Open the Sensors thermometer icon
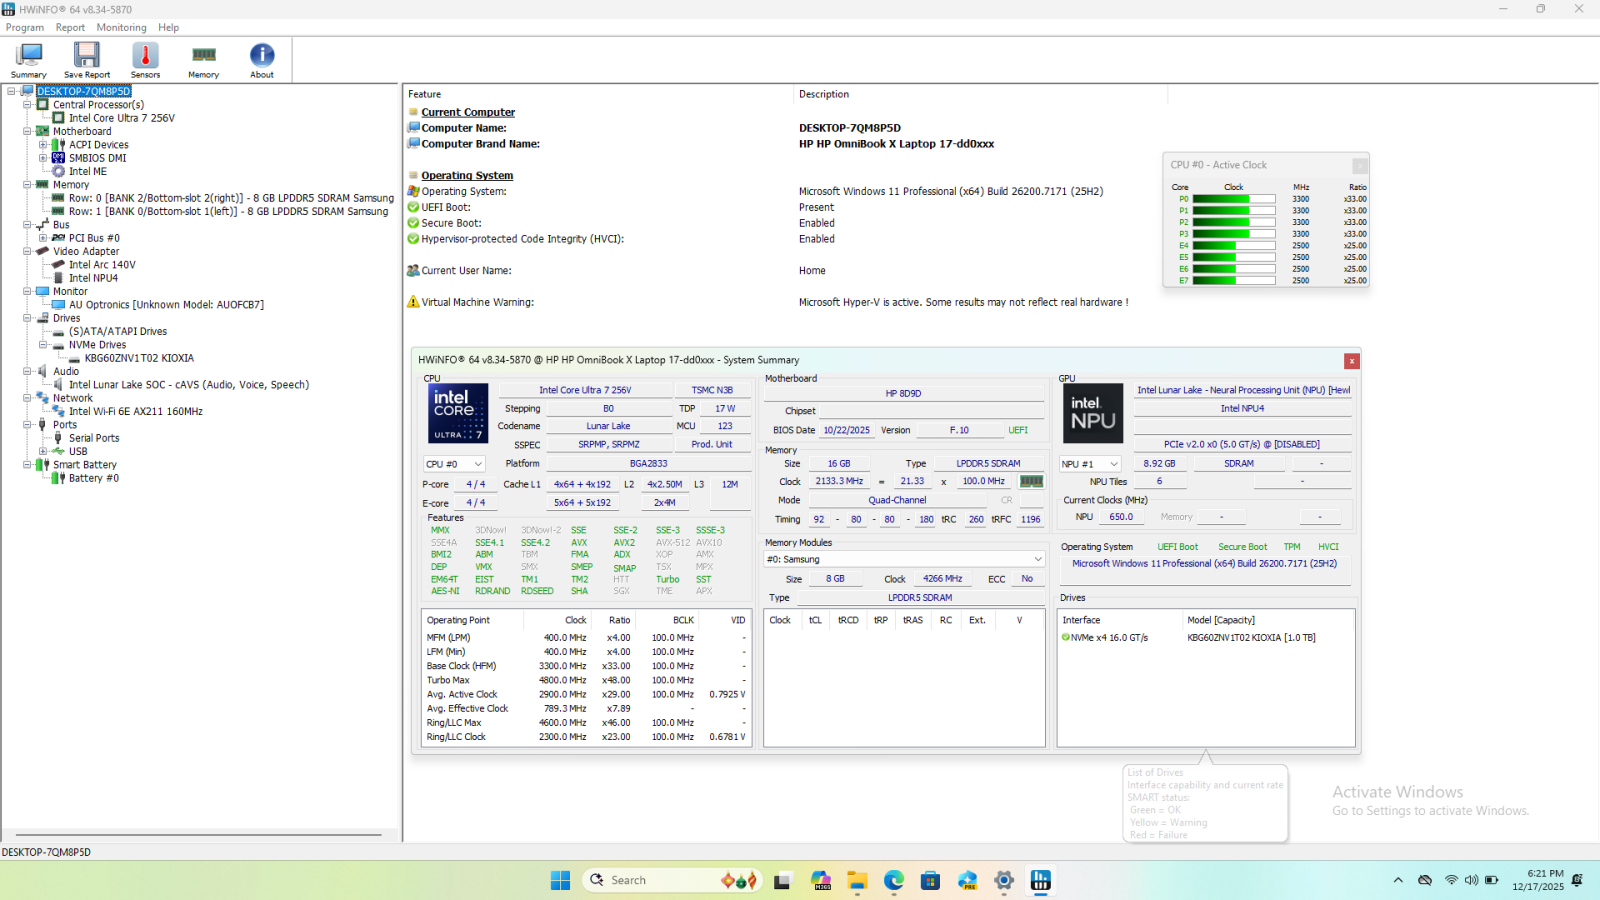1600x900 pixels. click(145, 60)
